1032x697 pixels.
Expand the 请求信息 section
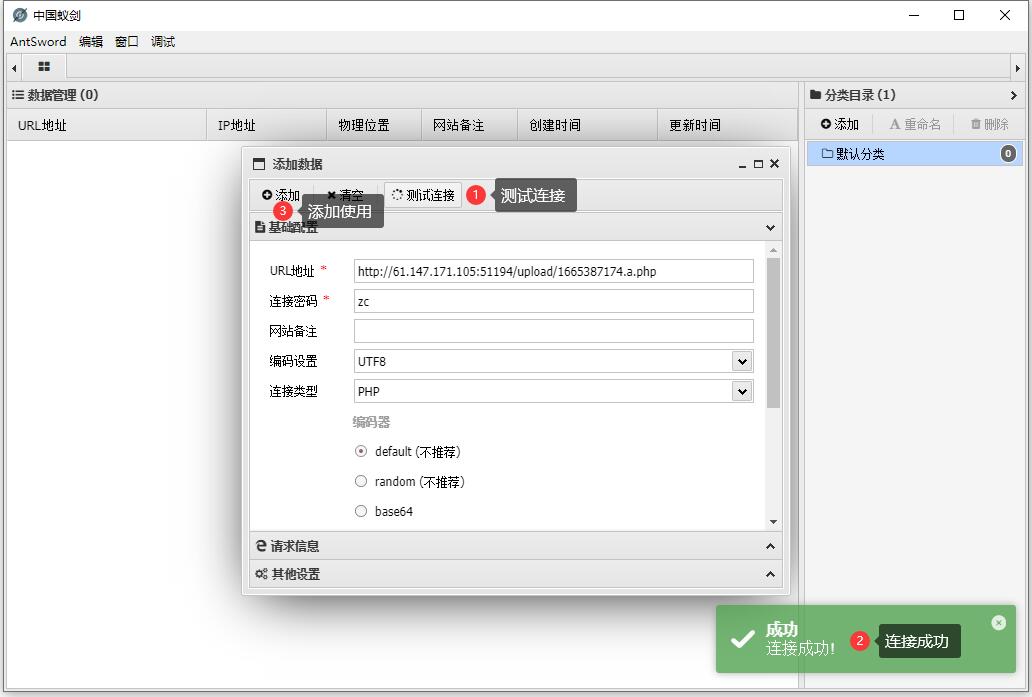coord(516,546)
